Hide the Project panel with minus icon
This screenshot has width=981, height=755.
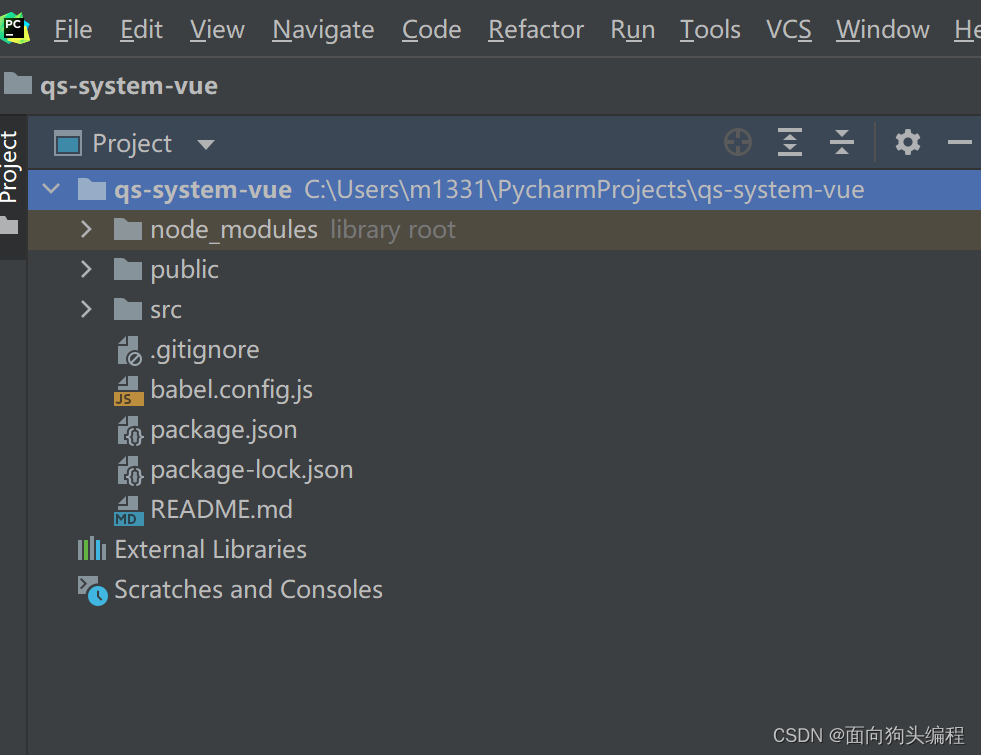point(960,143)
